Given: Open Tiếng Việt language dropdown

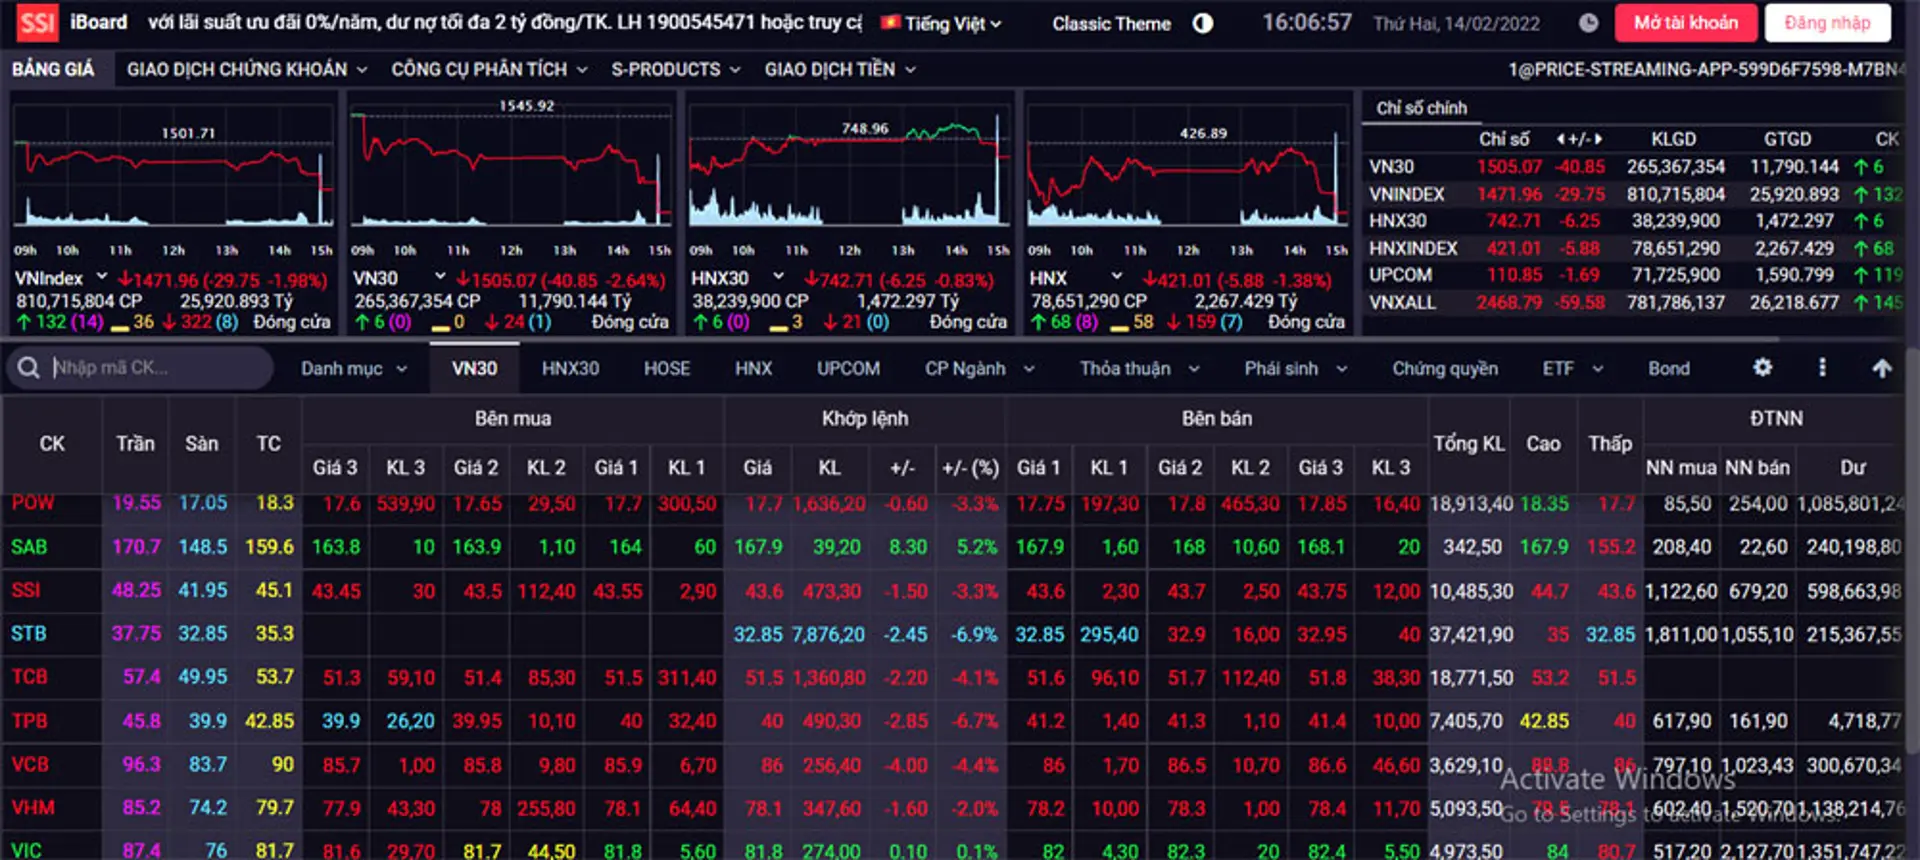Looking at the screenshot, I should pyautogui.click(x=943, y=23).
